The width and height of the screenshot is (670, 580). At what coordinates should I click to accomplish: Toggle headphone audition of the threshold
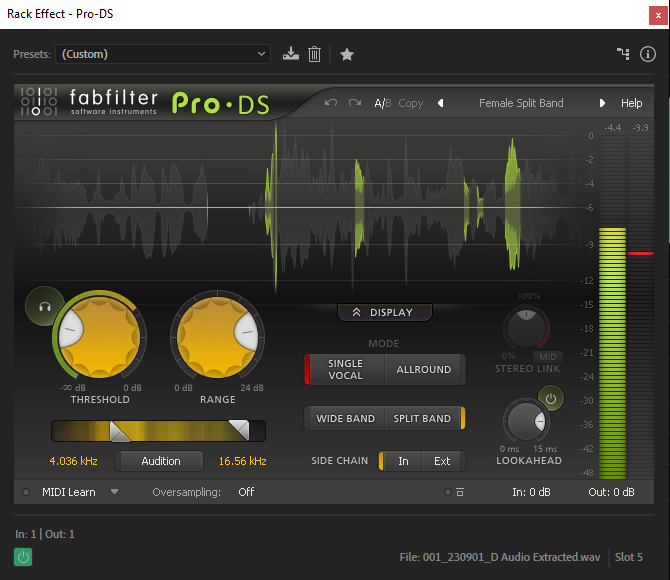tap(45, 306)
